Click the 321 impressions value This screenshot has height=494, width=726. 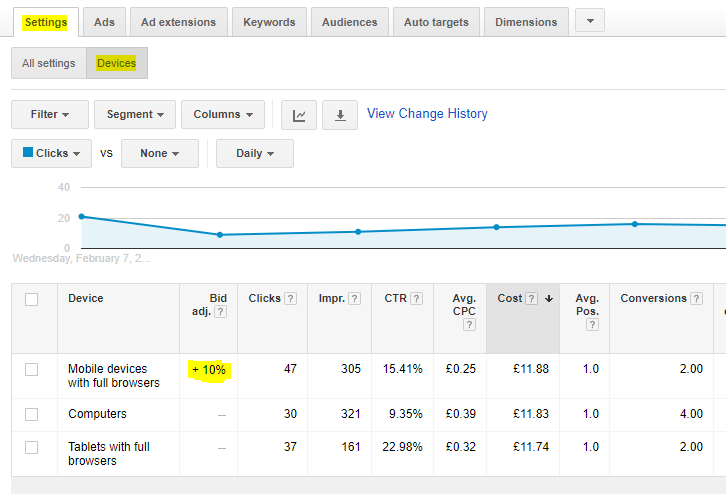(x=350, y=413)
